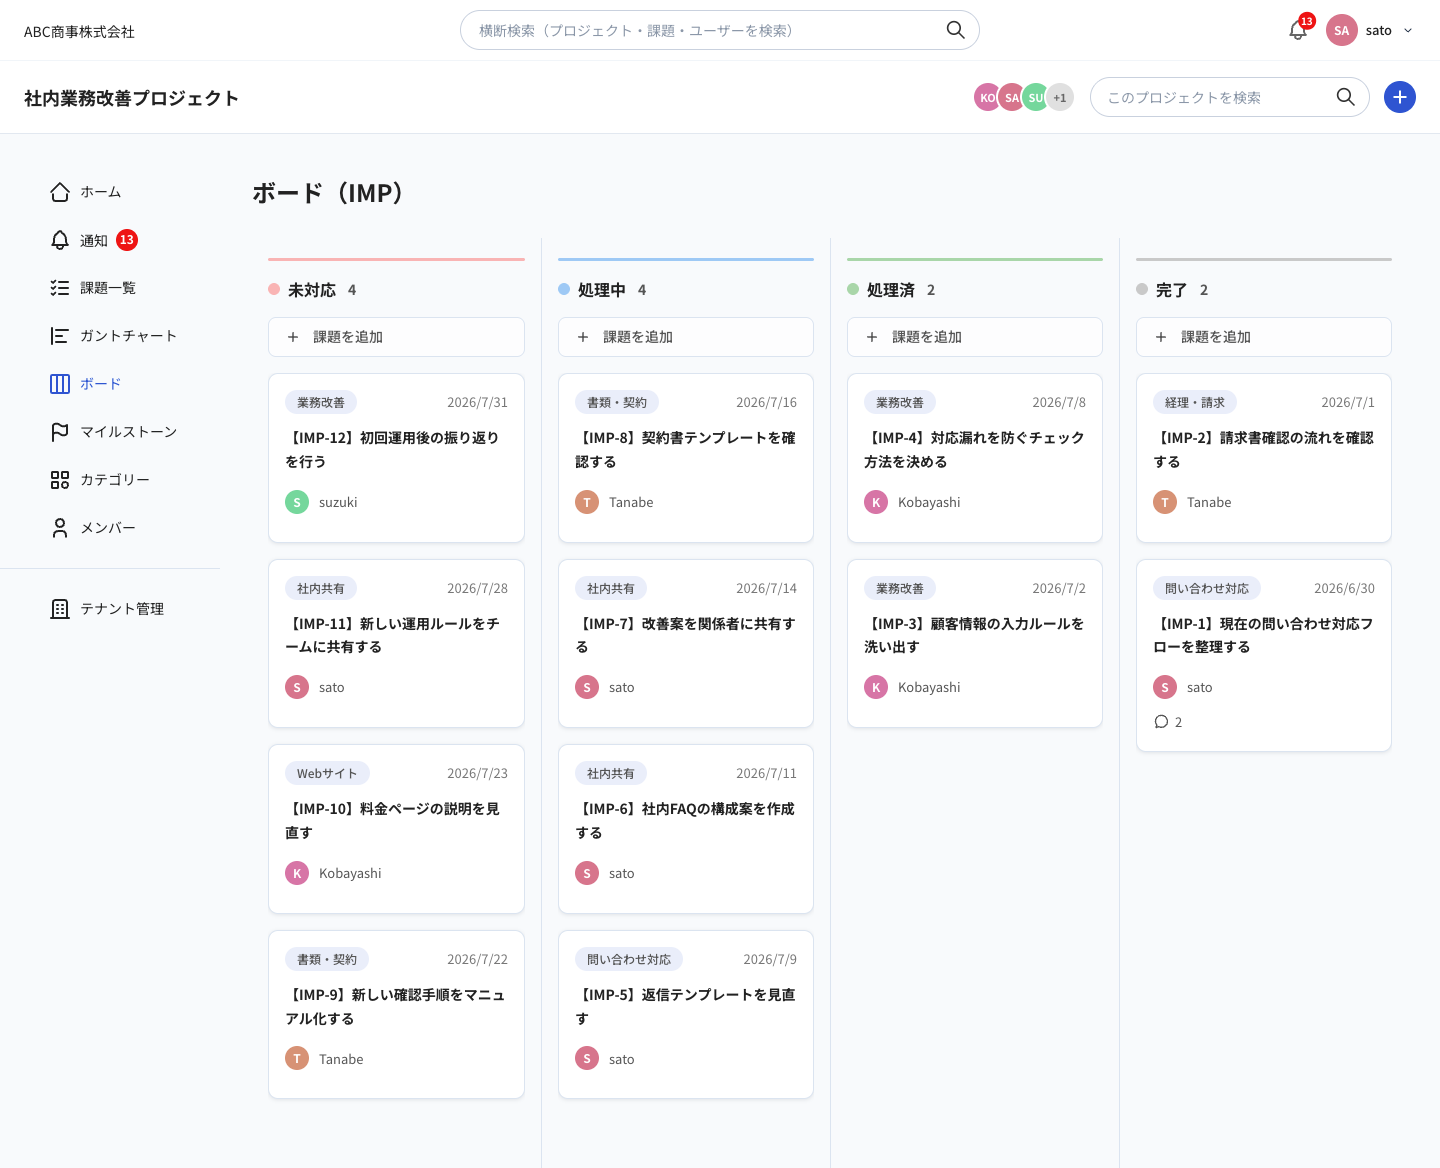The width and height of the screenshot is (1440, 1168).
Task: Click the マイルストーン flag icon
Action: (60, 432)
